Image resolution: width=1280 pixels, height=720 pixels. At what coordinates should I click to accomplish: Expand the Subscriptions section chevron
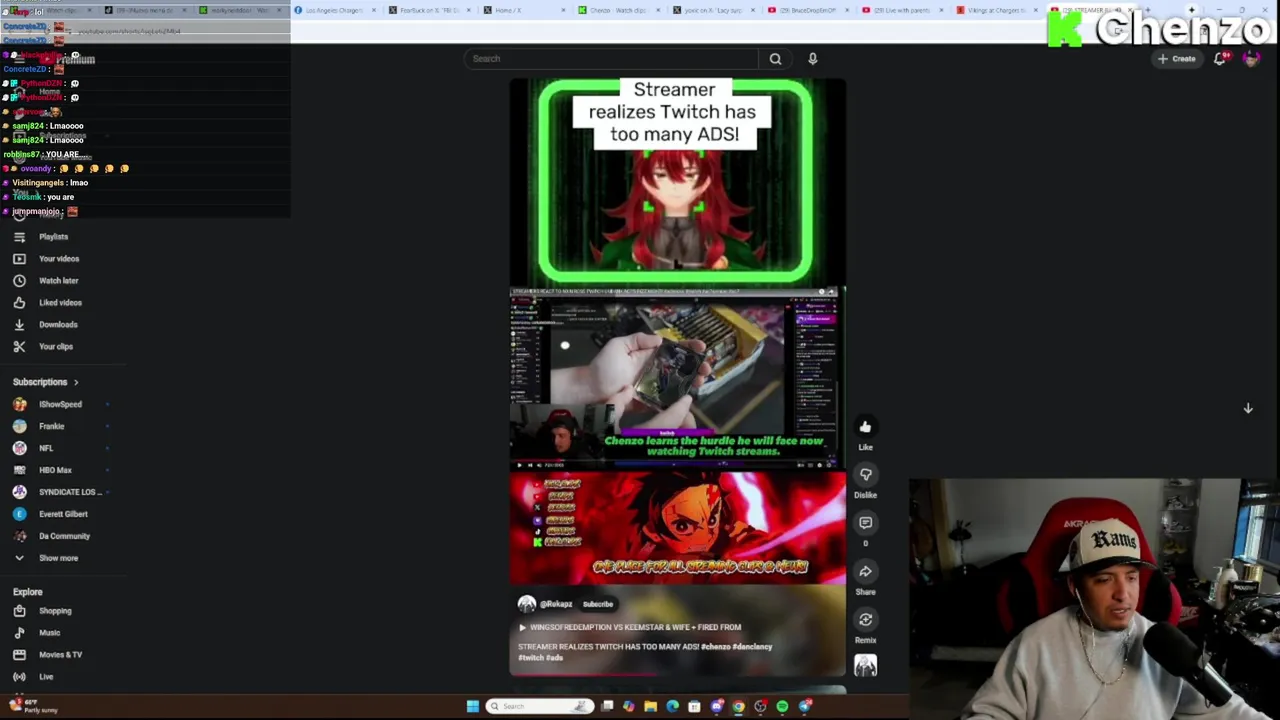pyautogui.click(x=75, y=382)
